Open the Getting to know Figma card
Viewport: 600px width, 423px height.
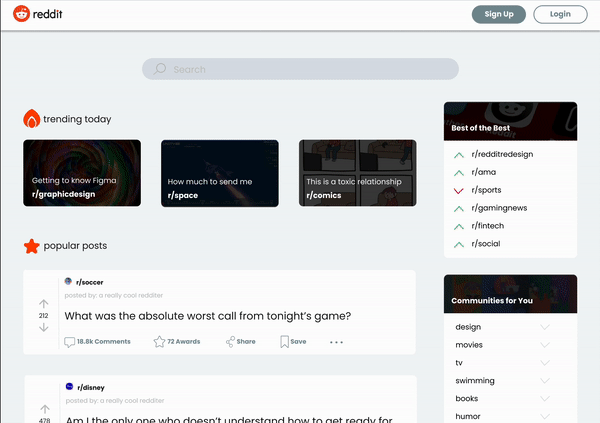[82, 173]
